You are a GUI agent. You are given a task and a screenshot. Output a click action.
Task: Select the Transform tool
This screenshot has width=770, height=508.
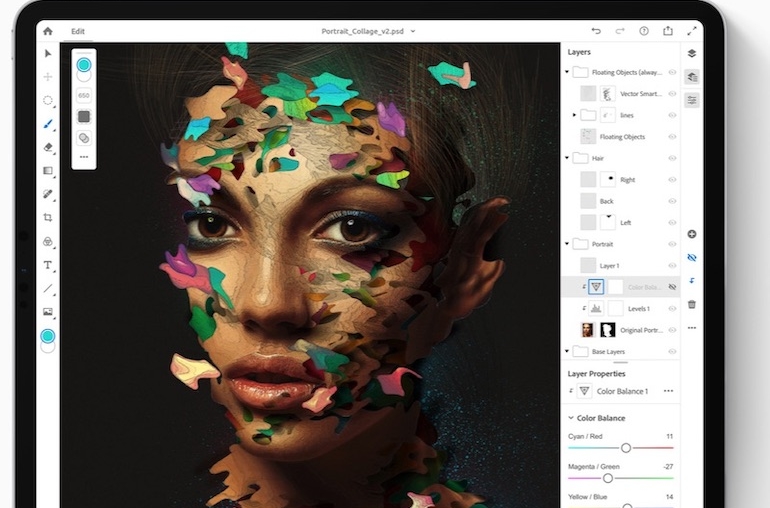pyautogui.click(x=48, y=77)
